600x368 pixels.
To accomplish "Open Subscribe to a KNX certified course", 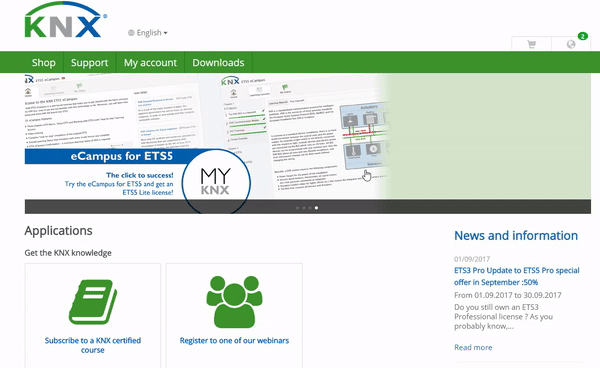I will tap(93, 345).
